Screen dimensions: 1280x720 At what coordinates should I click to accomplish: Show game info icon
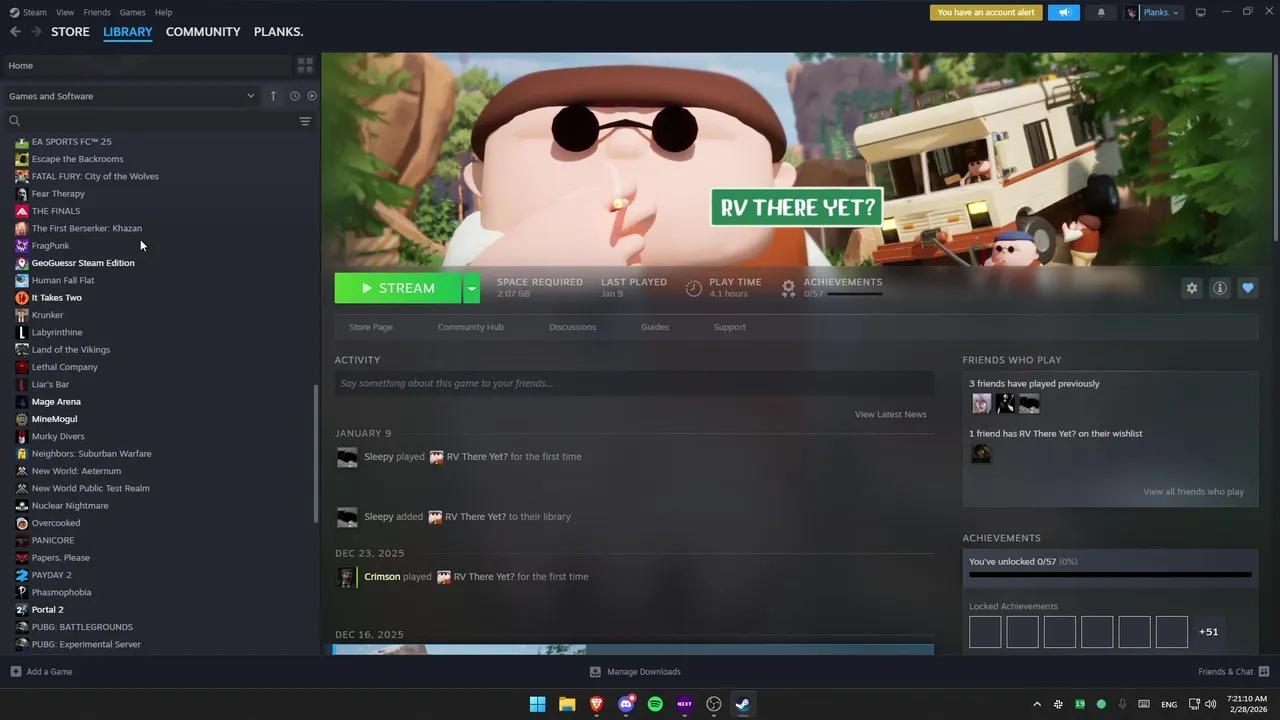point(1219,288)
